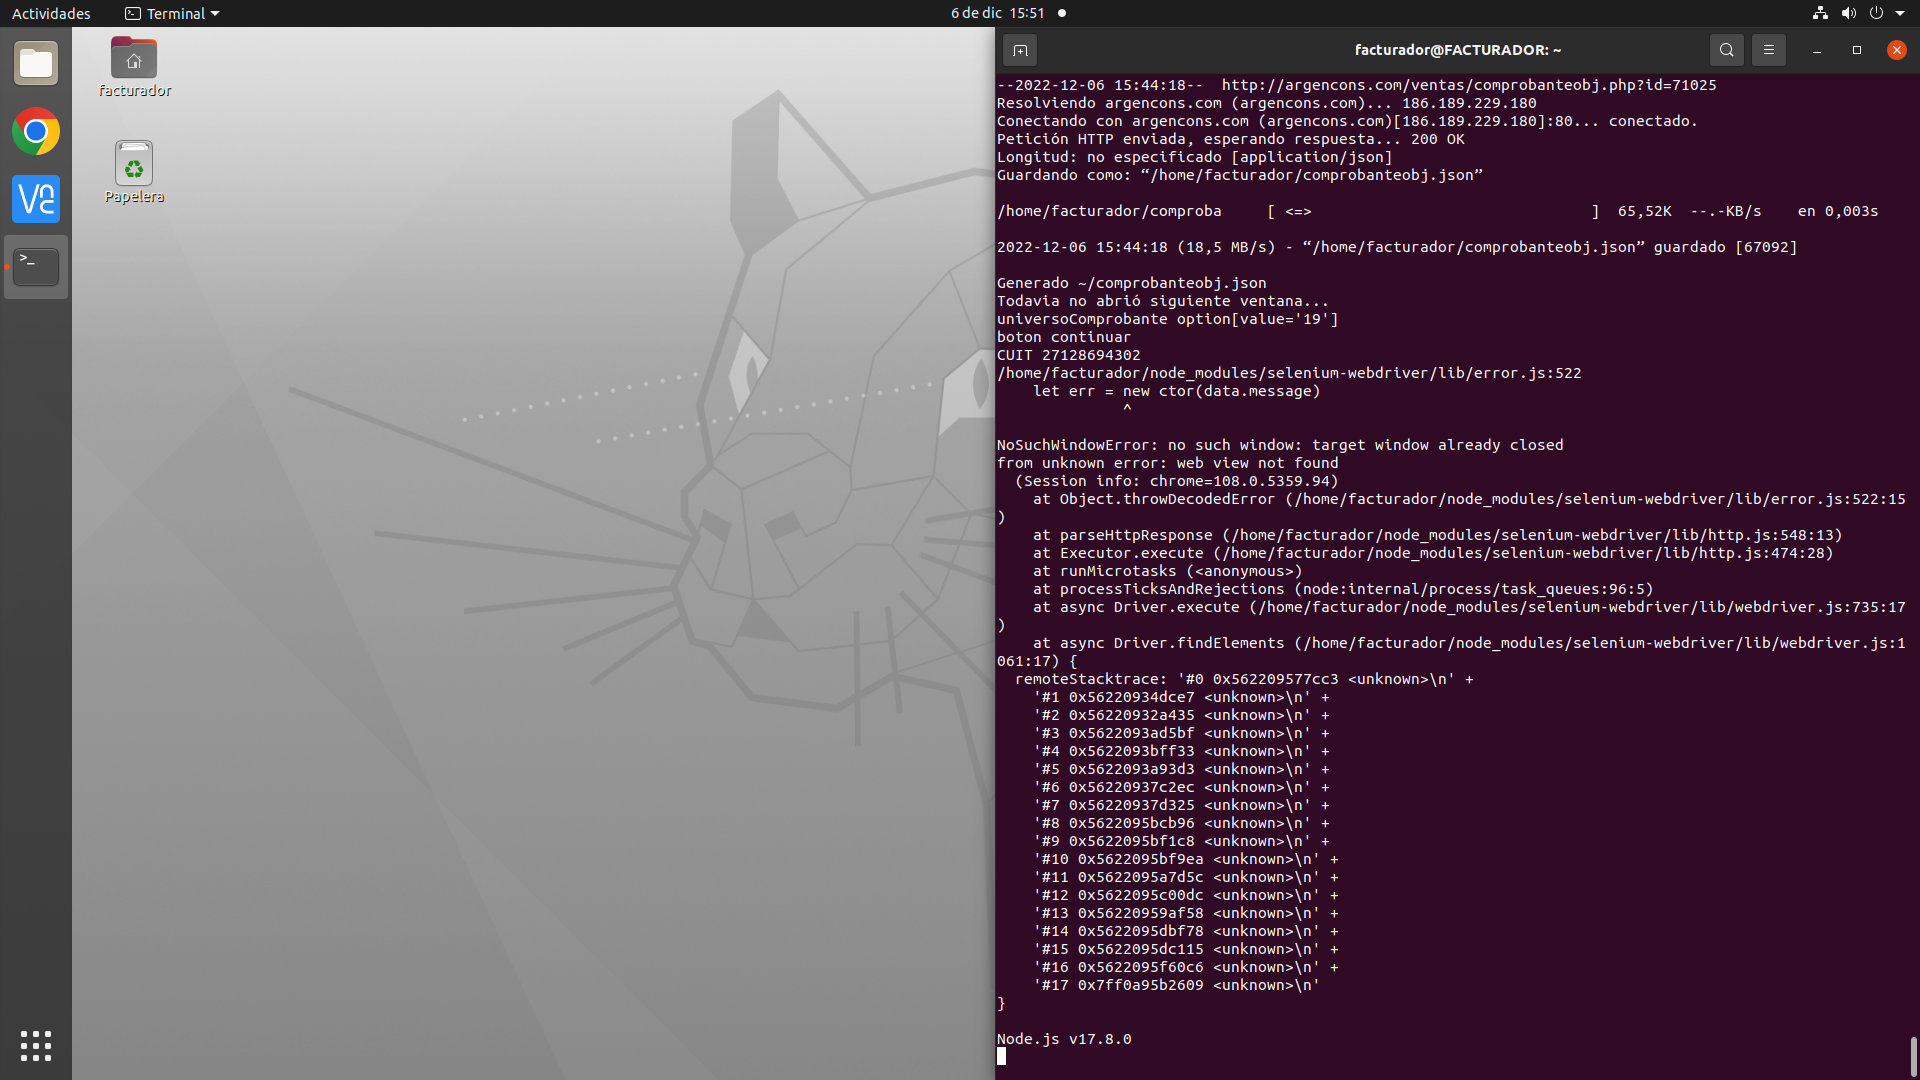Open the Files app in the dock
This screenshot has height=1080, width=1920.
point(36,64)
